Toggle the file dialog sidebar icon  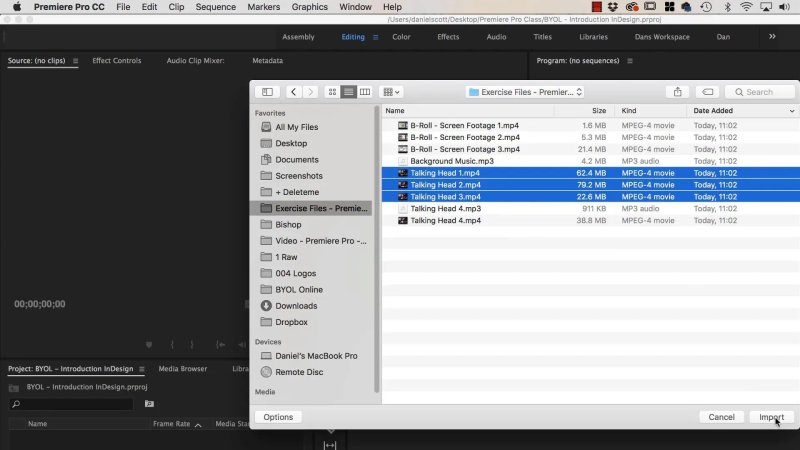(267, 92)
